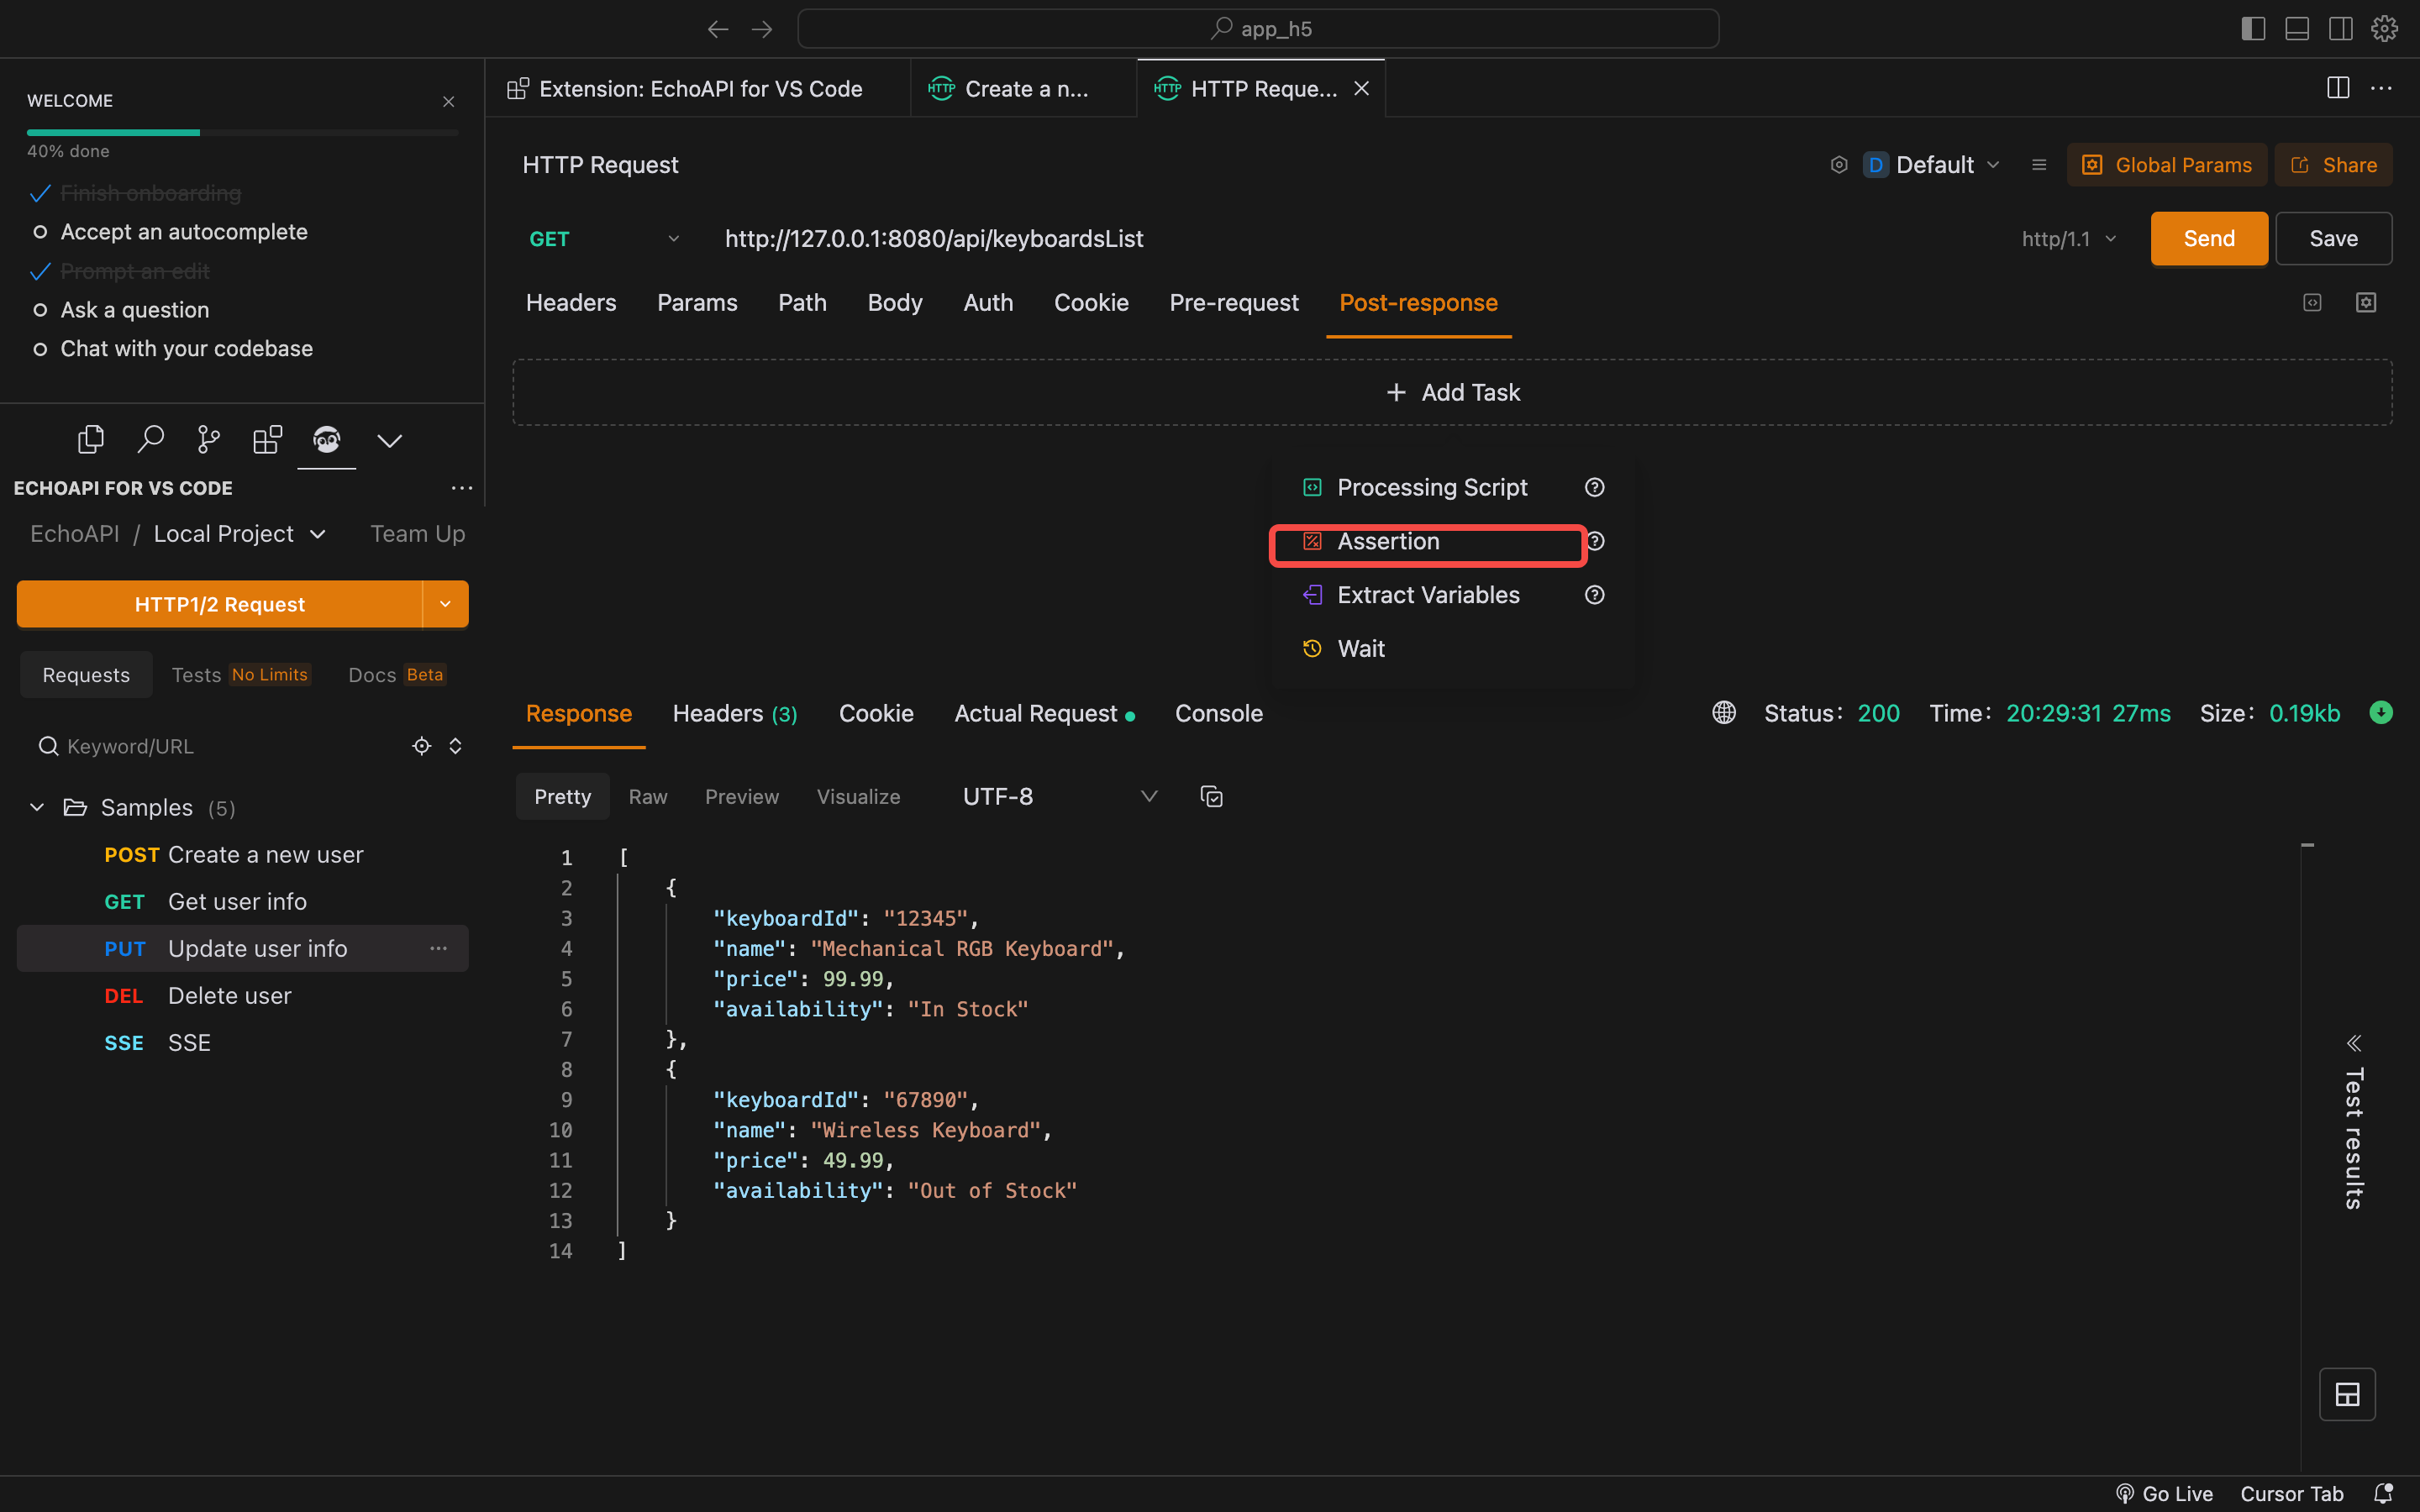The image size is (2420, 1512).
Task: Go back with the left arrow
Action: pyautogui.click(x=717, y=29)
